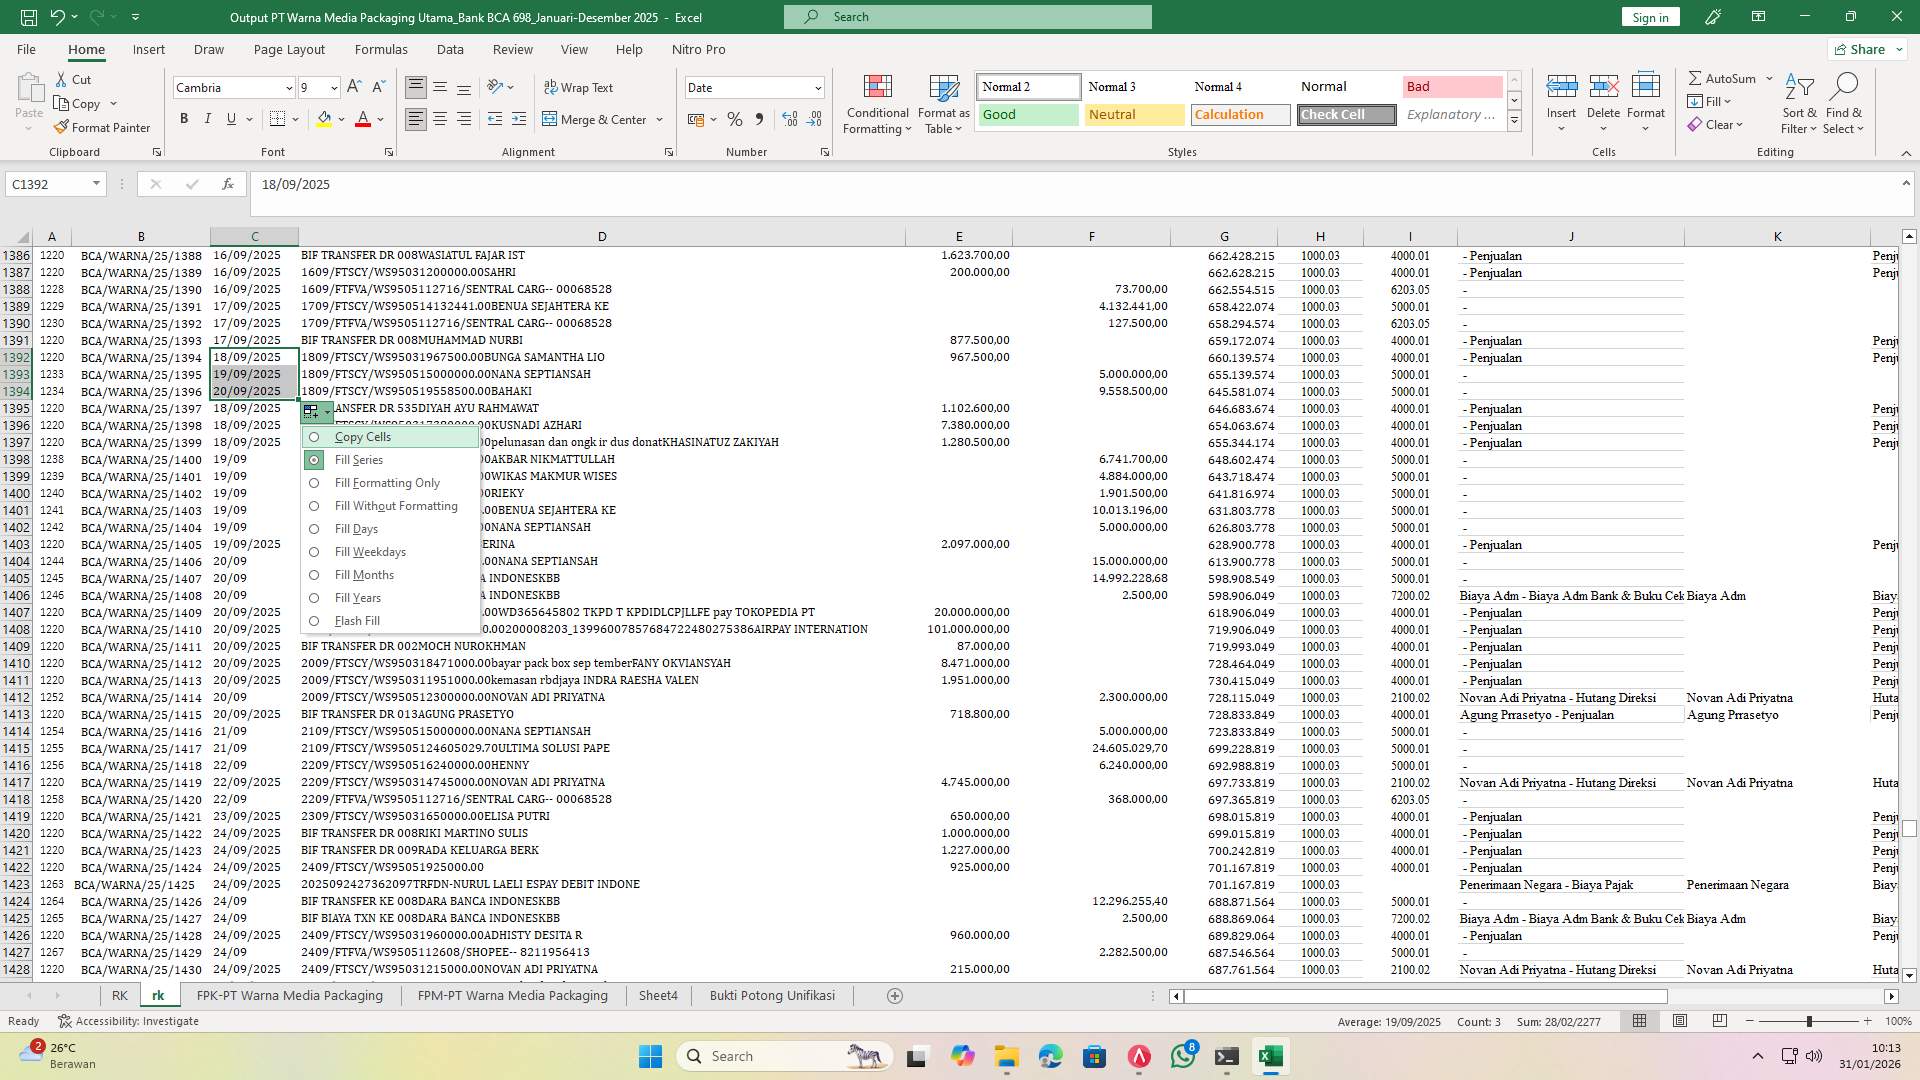Click Increase Decimal formatting icon
Screen dimensions: 1920x1080
point(789,118)
